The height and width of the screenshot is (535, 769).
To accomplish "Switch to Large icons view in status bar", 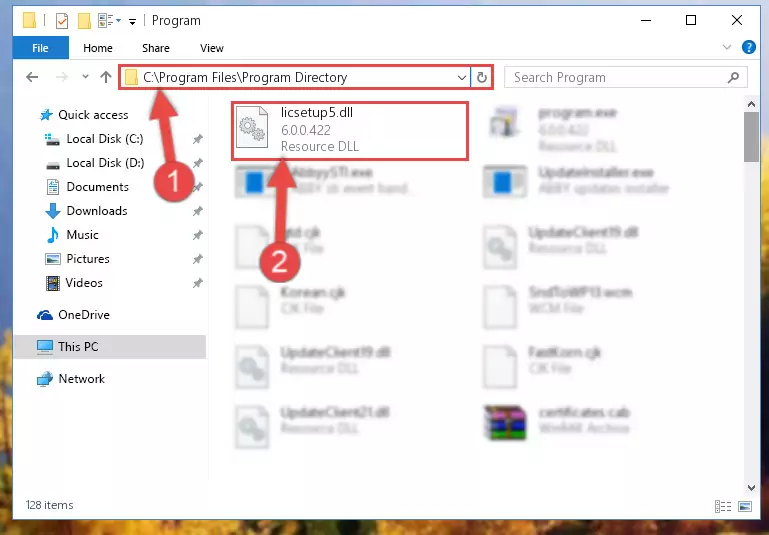I will point(744,506).
